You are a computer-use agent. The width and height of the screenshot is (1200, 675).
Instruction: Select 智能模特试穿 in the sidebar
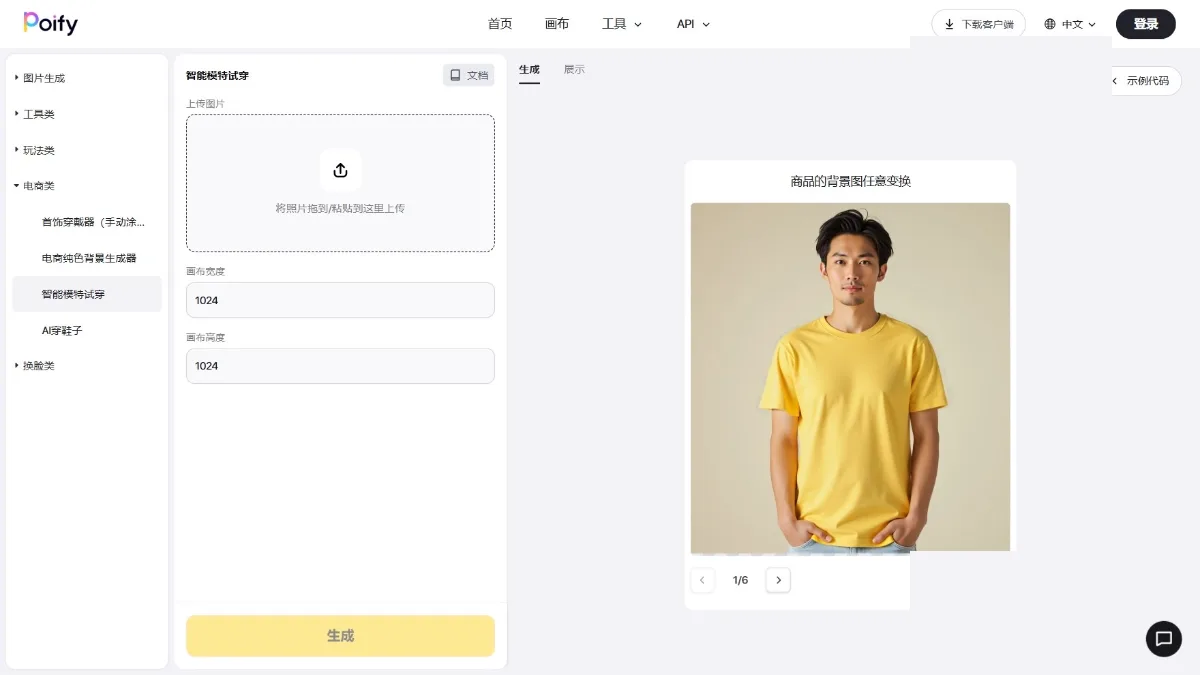[87, 294]
